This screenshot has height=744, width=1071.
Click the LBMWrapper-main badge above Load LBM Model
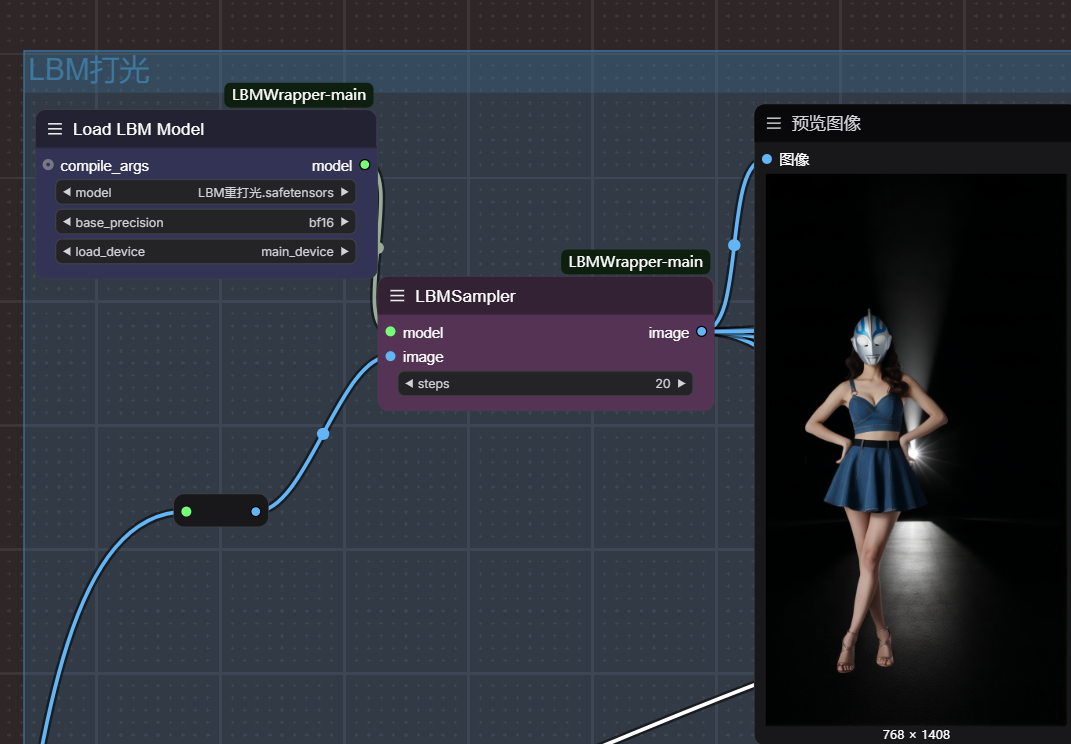click(298, 95)
